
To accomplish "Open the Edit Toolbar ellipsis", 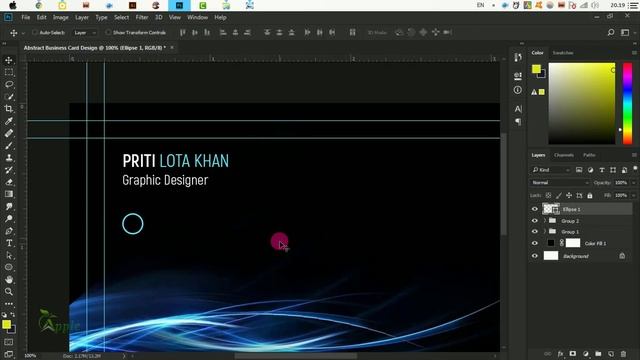I will point(9,304).
